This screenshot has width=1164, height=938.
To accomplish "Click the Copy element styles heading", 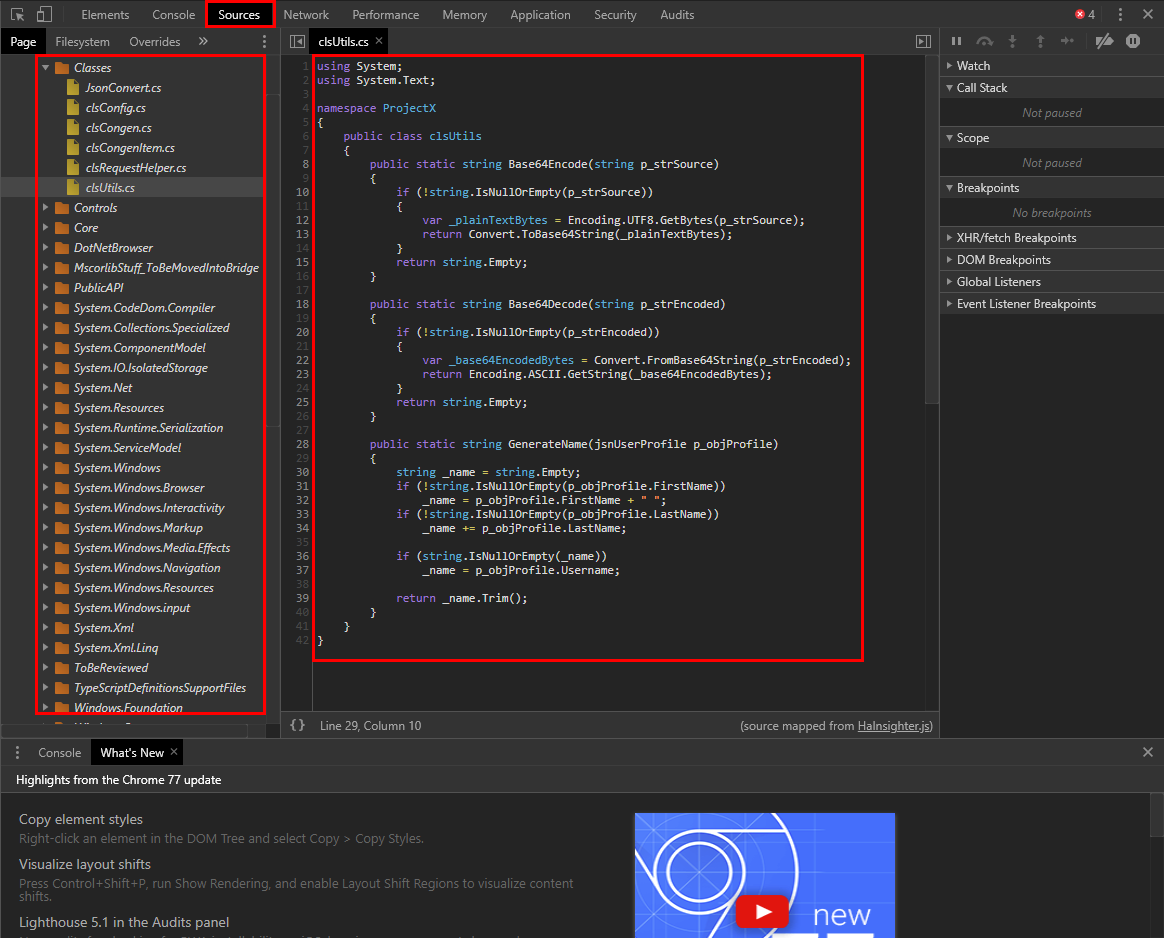I will (81, 819).
